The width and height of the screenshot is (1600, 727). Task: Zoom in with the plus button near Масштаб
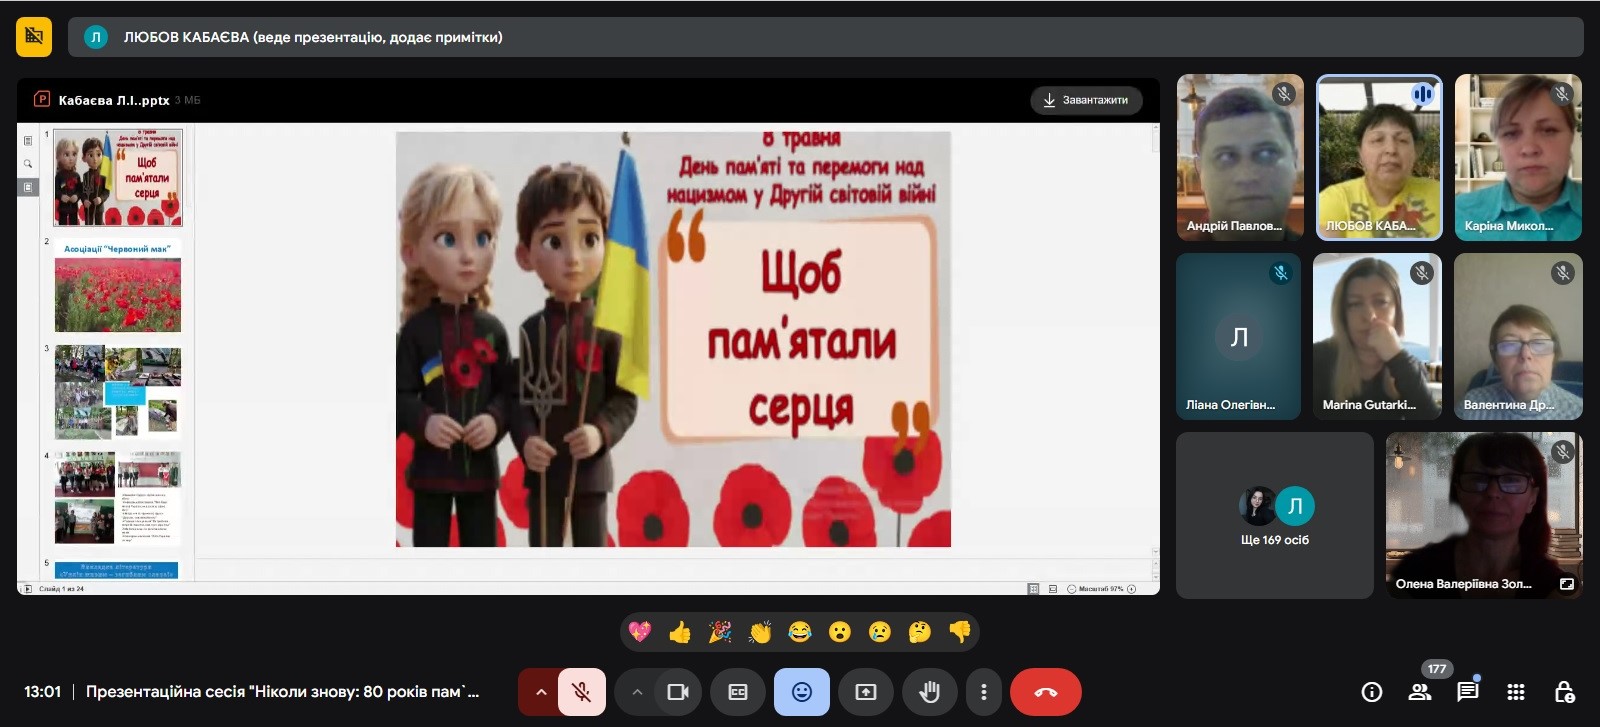tap(1132, 589)
